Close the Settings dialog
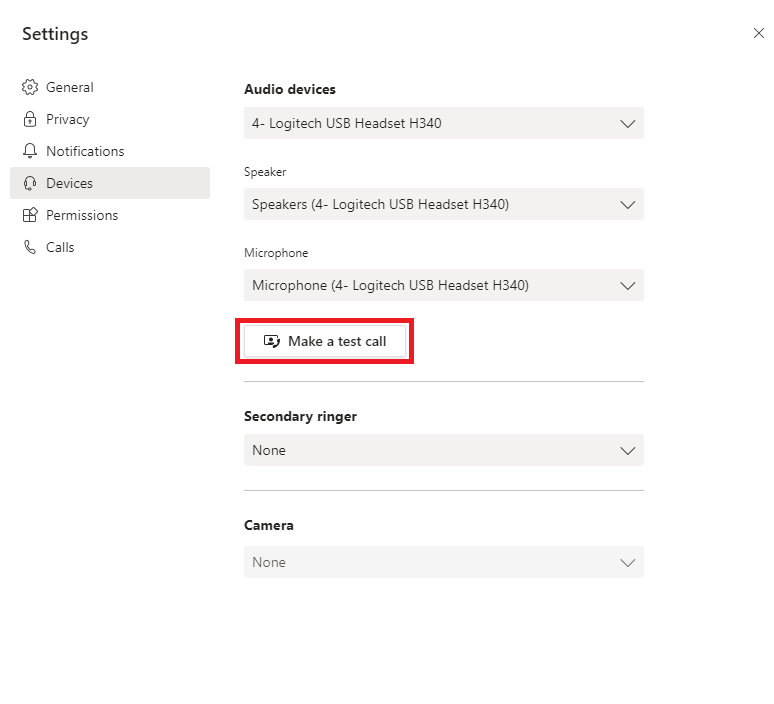Screen dimensions: 774x704 point(758,33)
